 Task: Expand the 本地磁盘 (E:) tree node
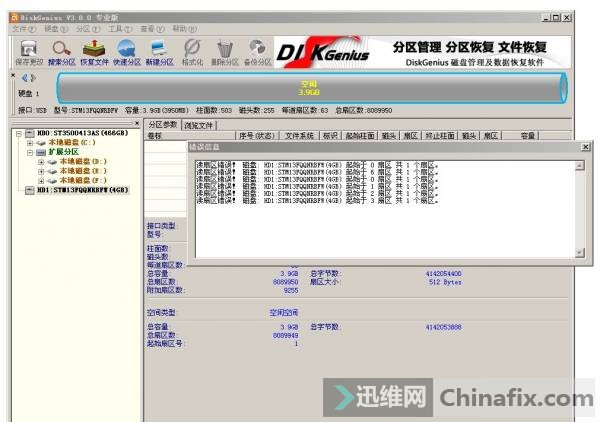[41, 171]
